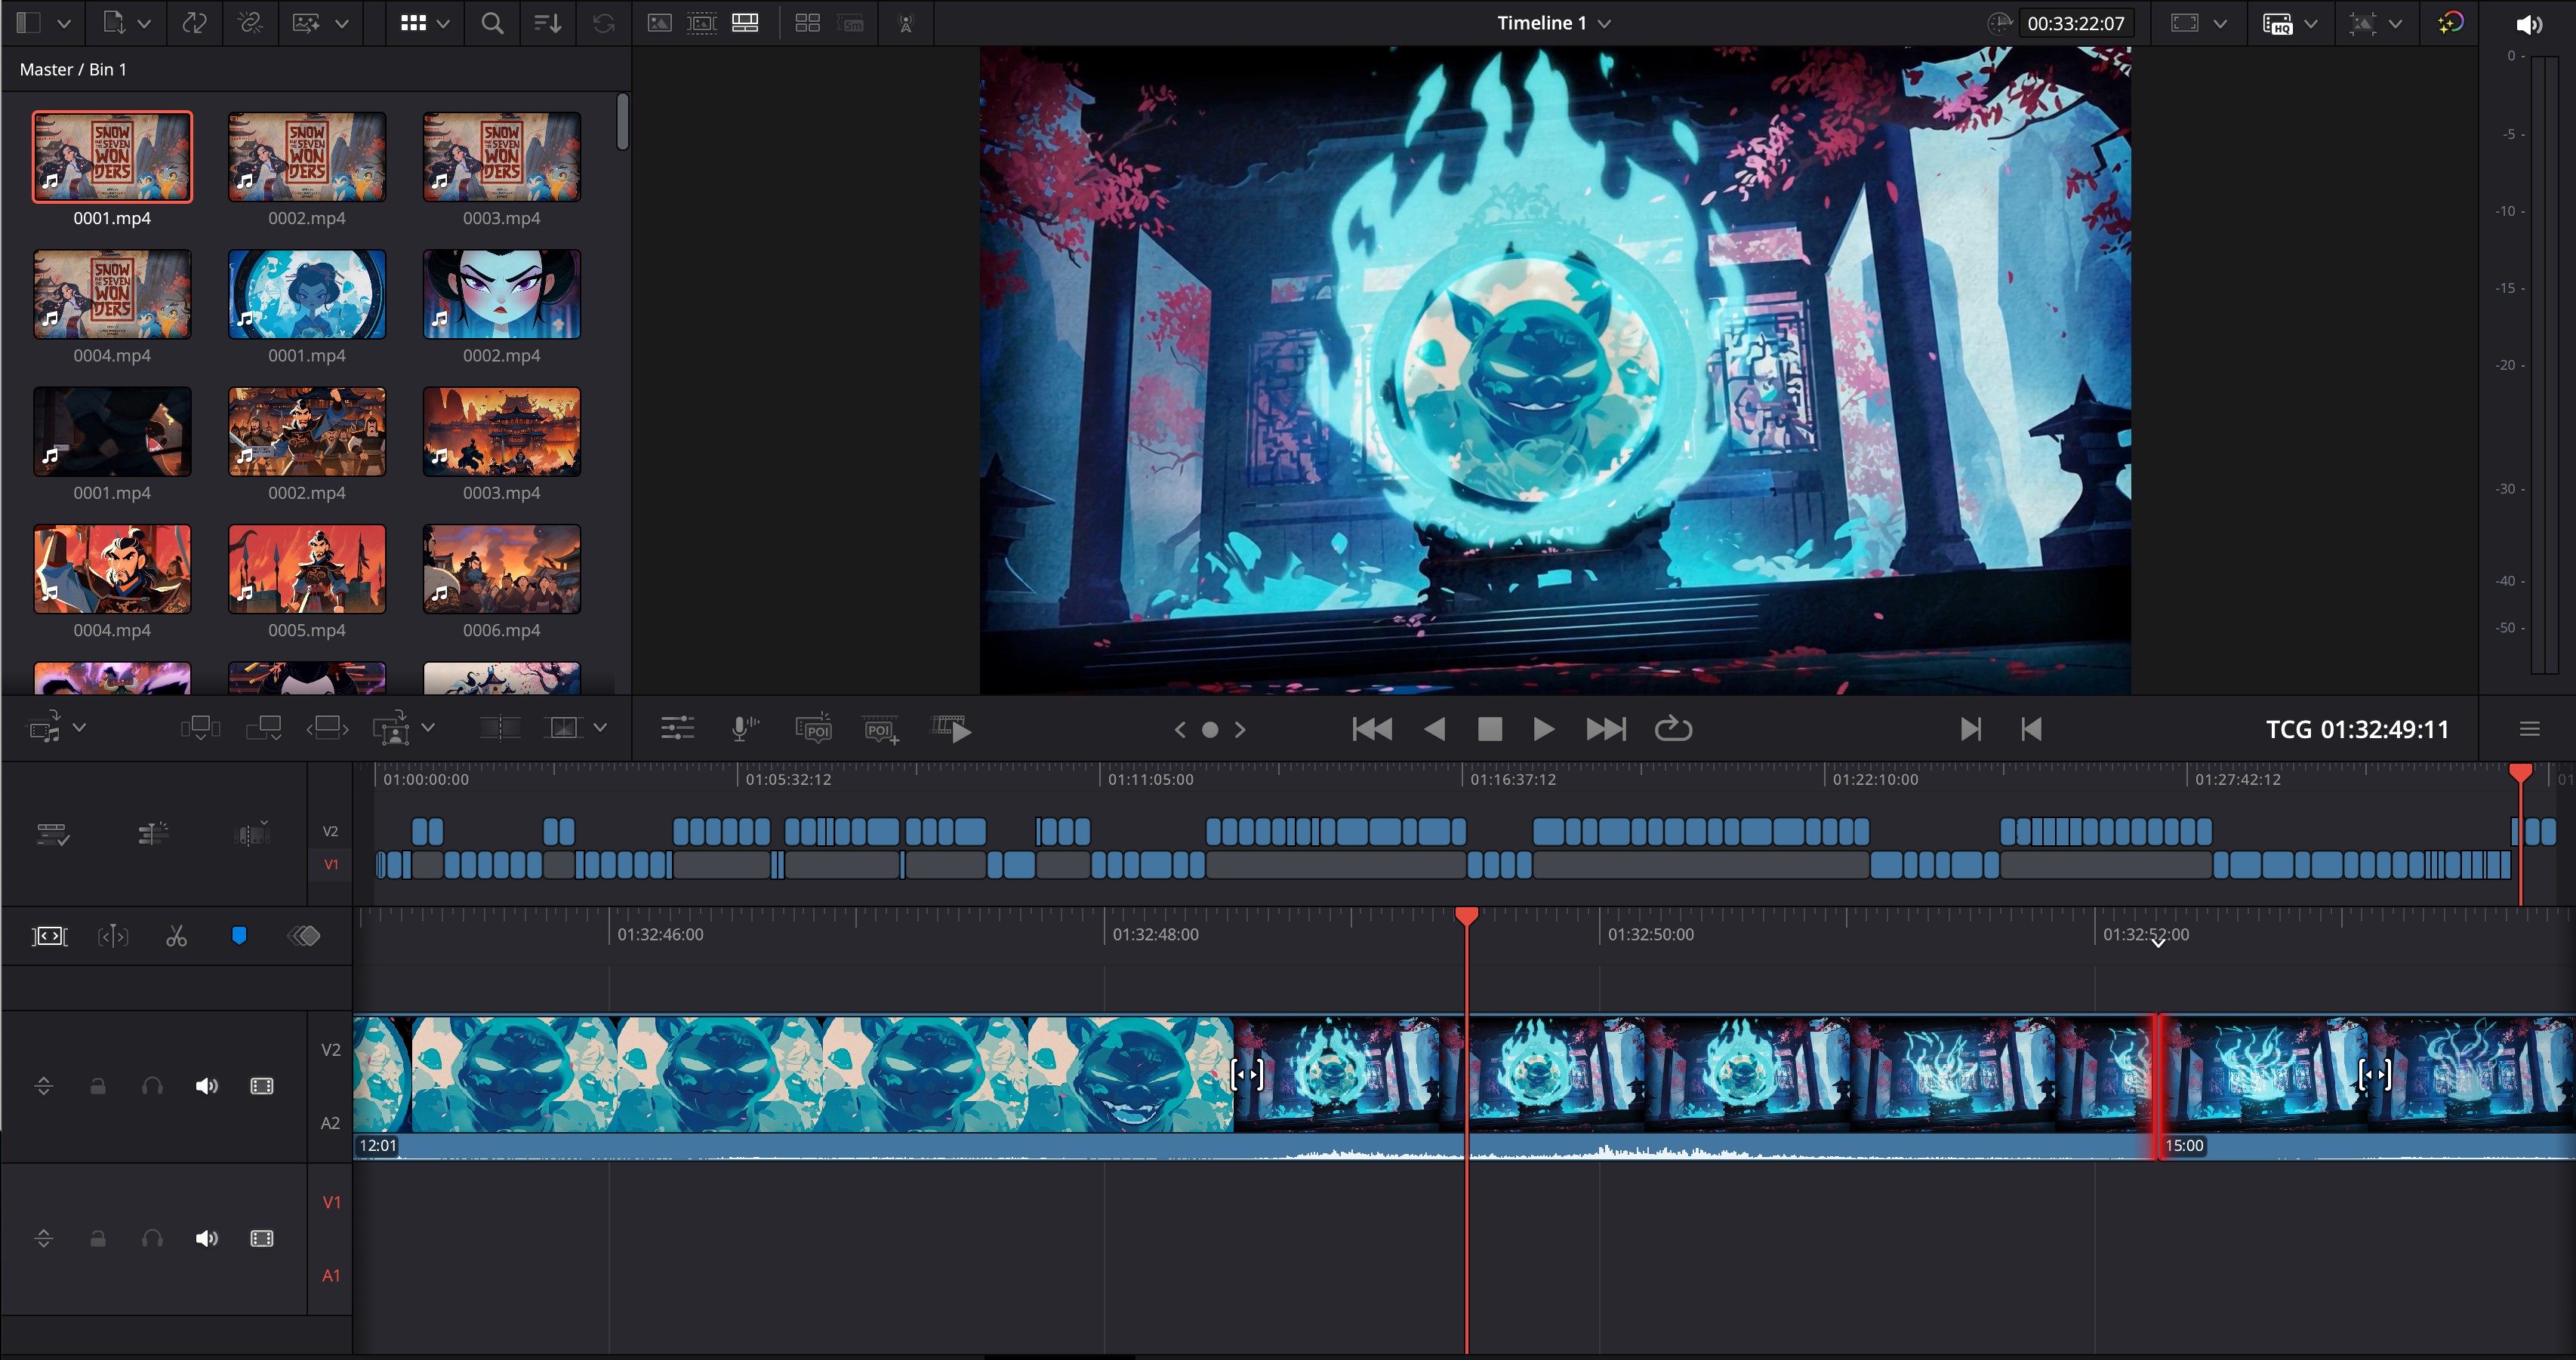Viewport: 2576px width, 1360px height.
Task: Select the 0005.mp4 thumbnail
Action: pos(307,569)
